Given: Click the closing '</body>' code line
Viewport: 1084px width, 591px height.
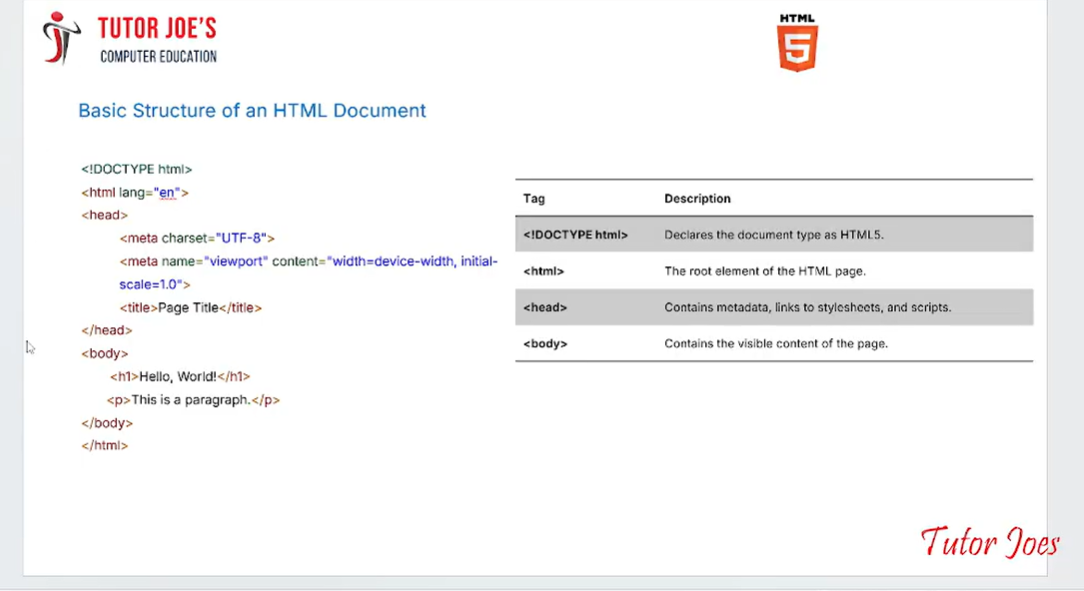Looking at the screenshot, I should (x=106, y=423).
